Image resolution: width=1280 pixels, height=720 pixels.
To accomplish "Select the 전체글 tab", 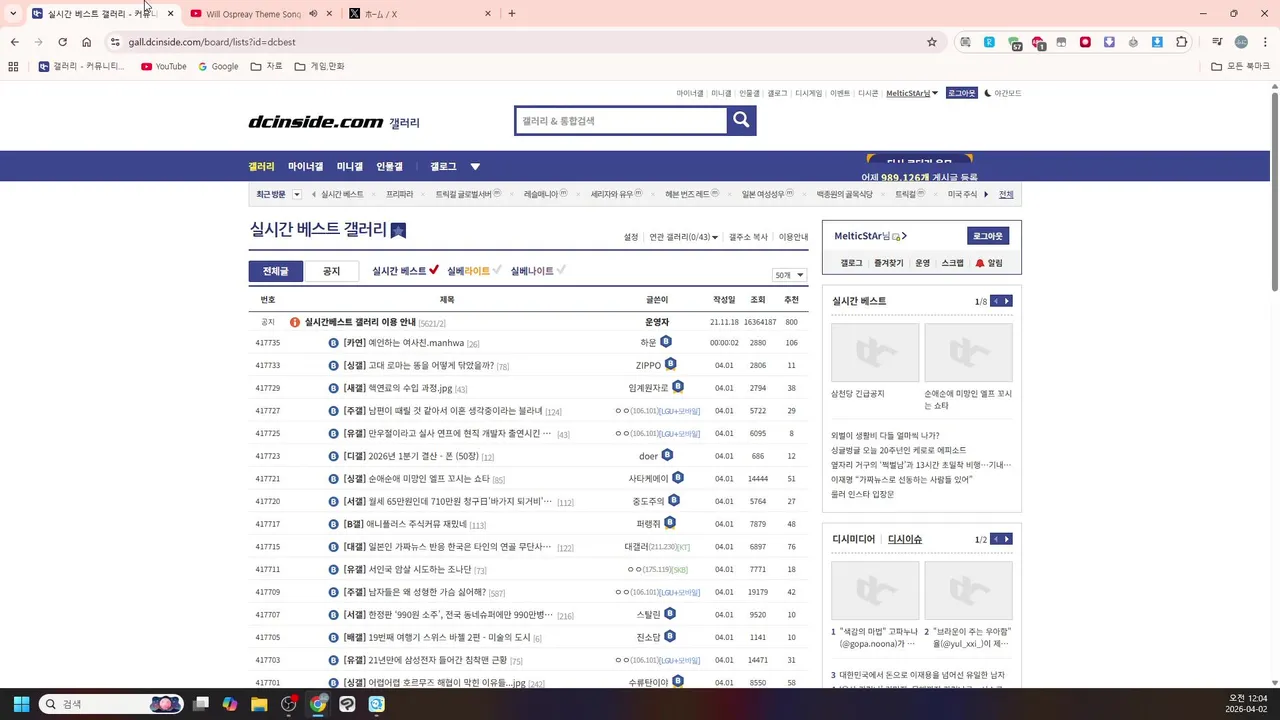I will tap(276, 271).
